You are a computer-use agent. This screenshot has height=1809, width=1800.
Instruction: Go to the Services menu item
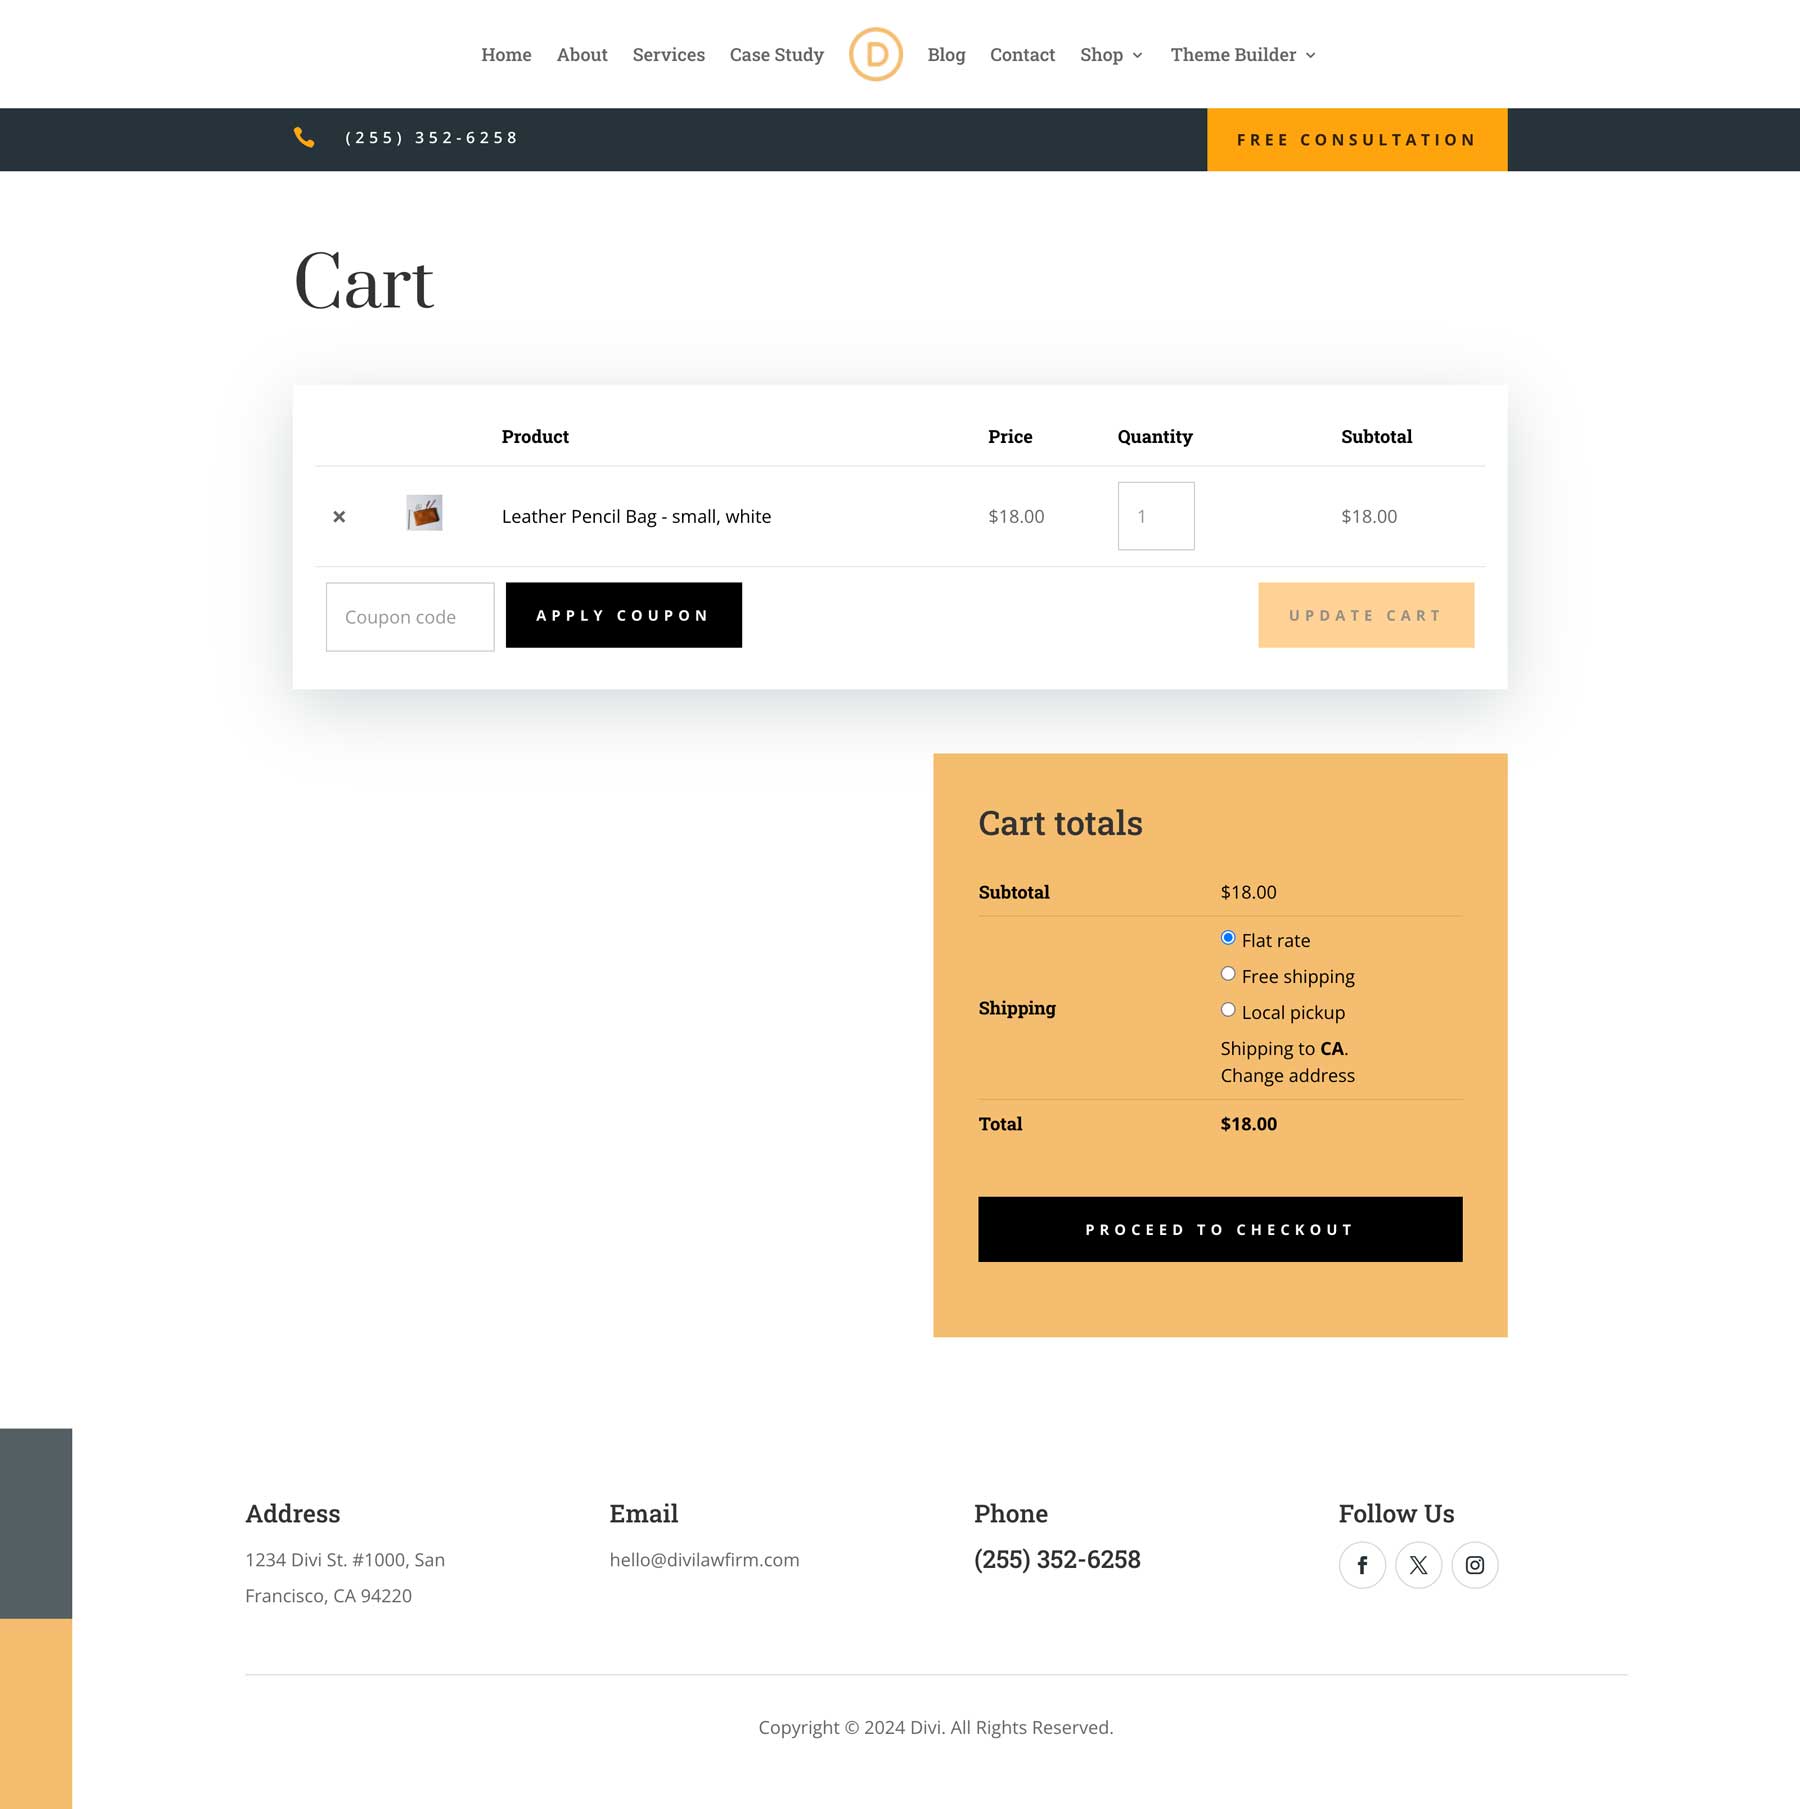(668, 55)
